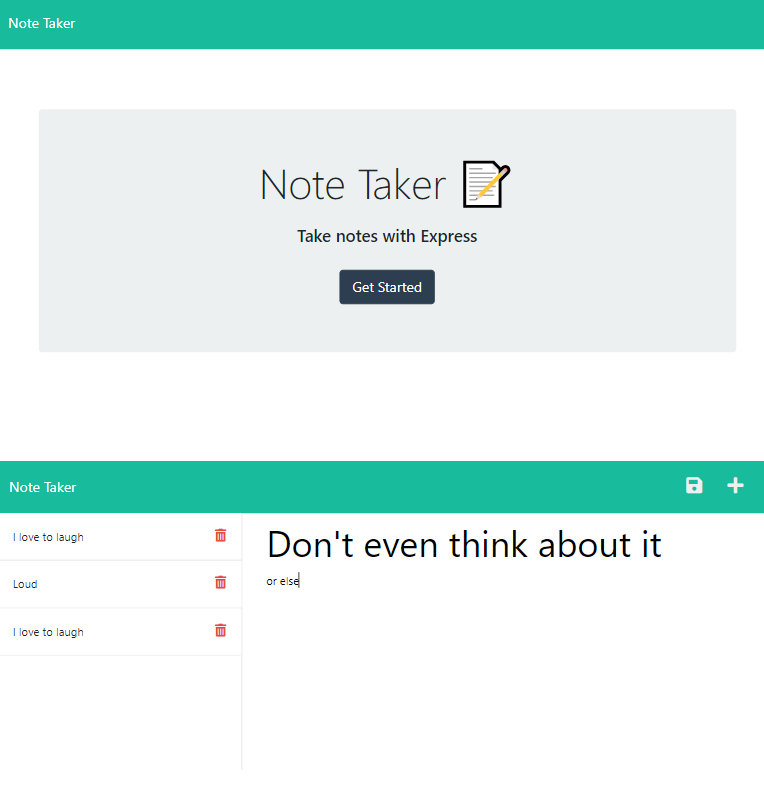Click the empty green header left of the save icon

(400, 487)
